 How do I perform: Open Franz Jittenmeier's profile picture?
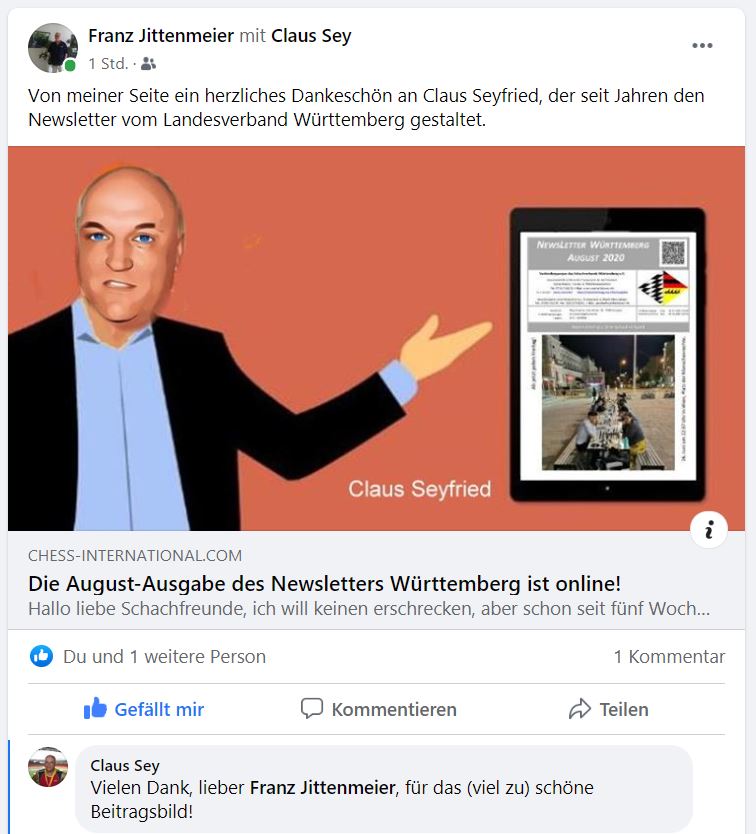click(53, 48)
